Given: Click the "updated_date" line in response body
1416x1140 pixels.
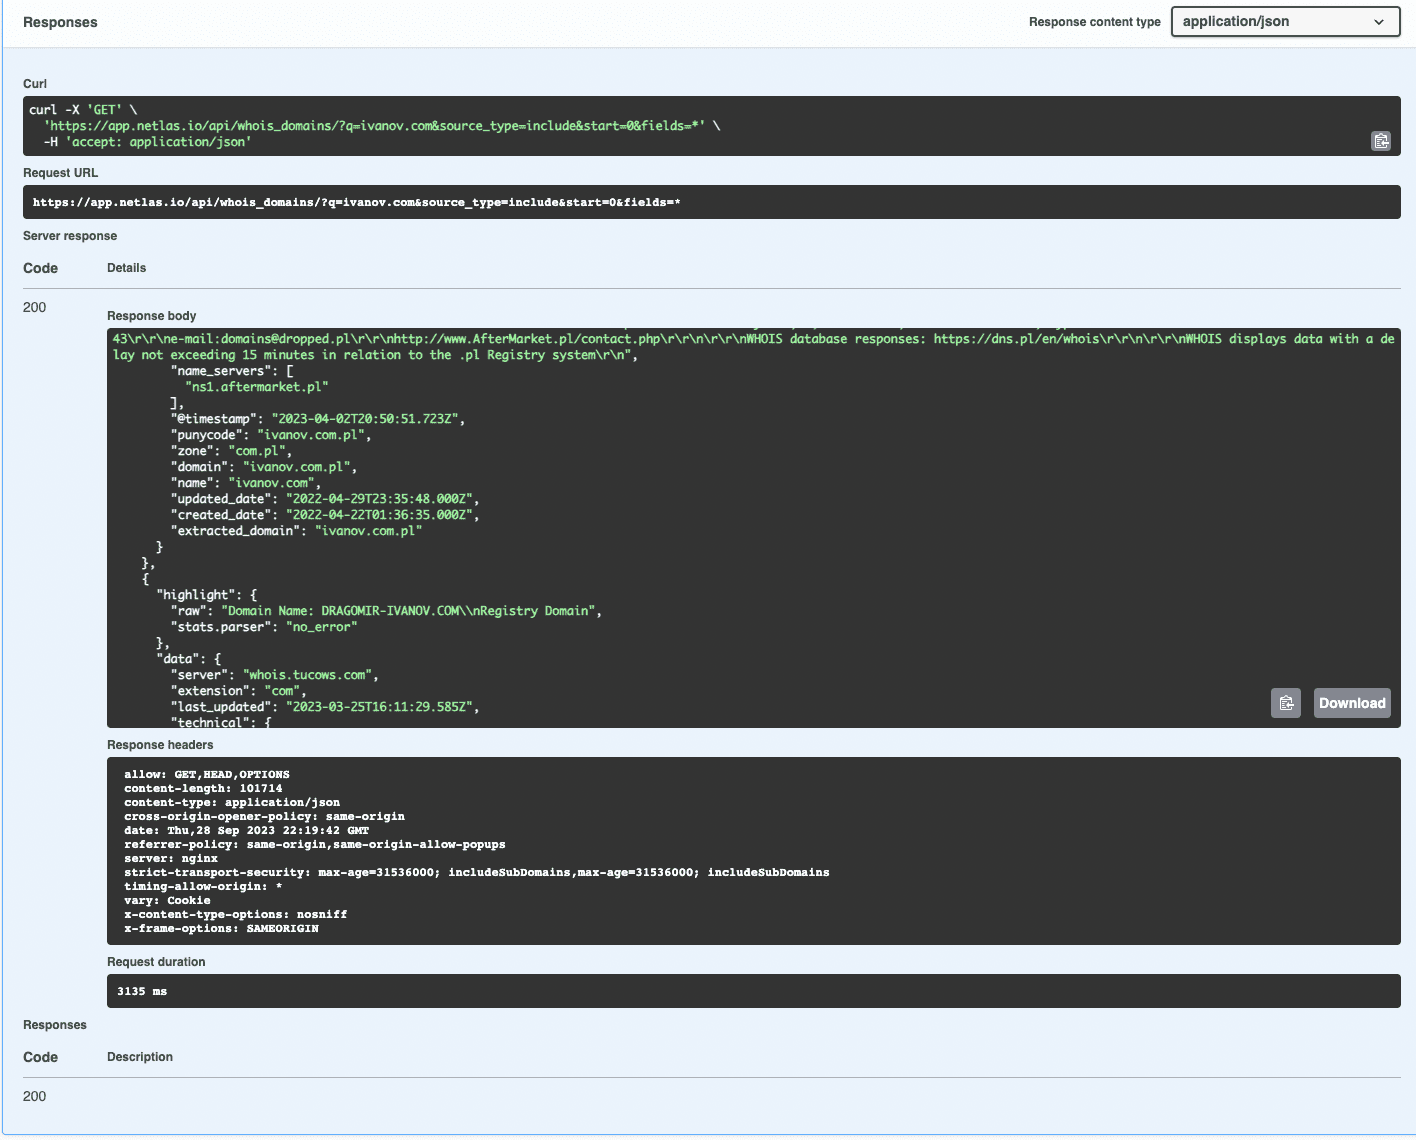Looking at the screenshot, I should coord(325,499).
